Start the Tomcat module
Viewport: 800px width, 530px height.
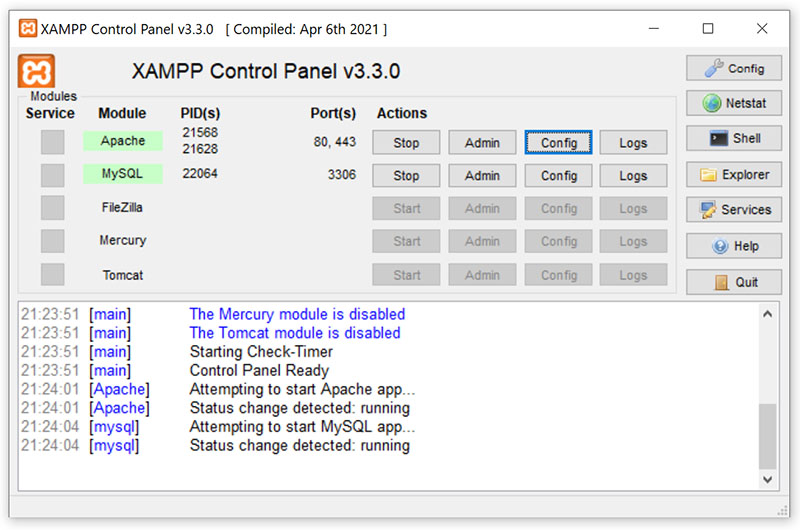406,275
